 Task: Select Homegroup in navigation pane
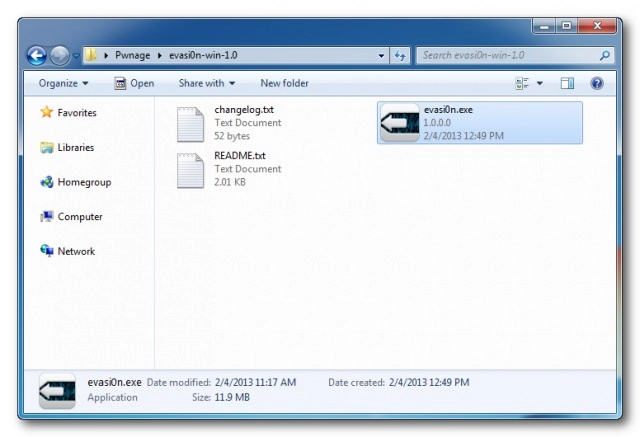[x=84, y=182]
